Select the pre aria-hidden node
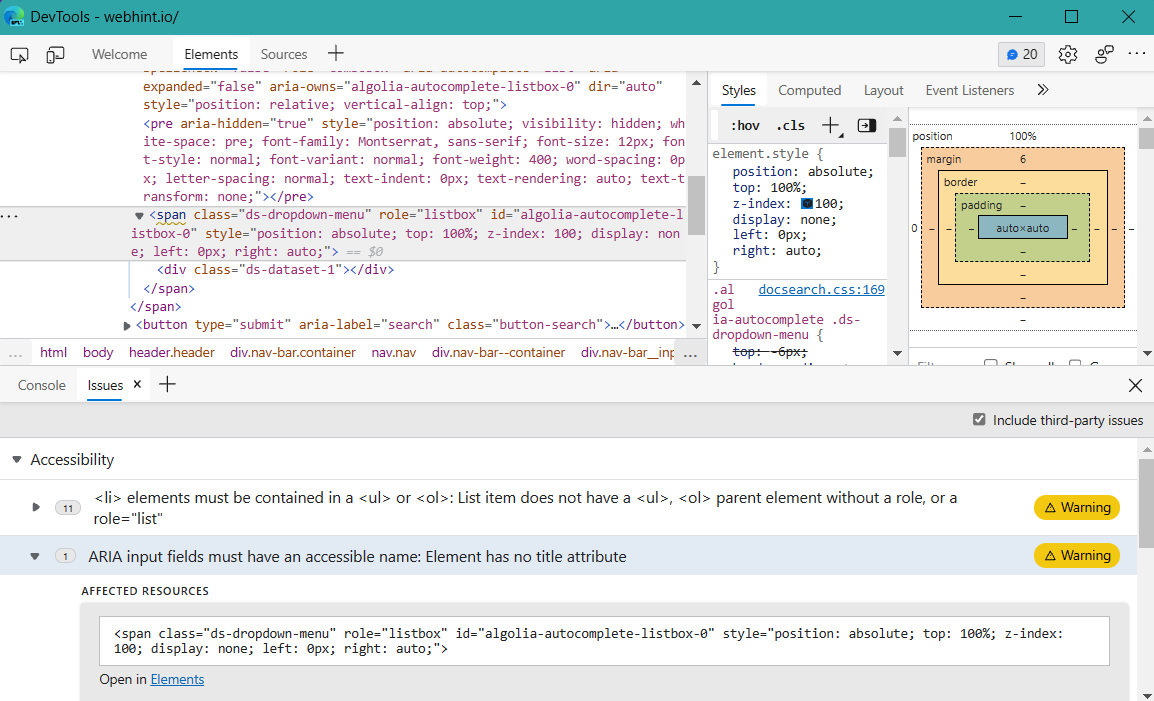1154x701 pixels. click(x=414, y=160)
